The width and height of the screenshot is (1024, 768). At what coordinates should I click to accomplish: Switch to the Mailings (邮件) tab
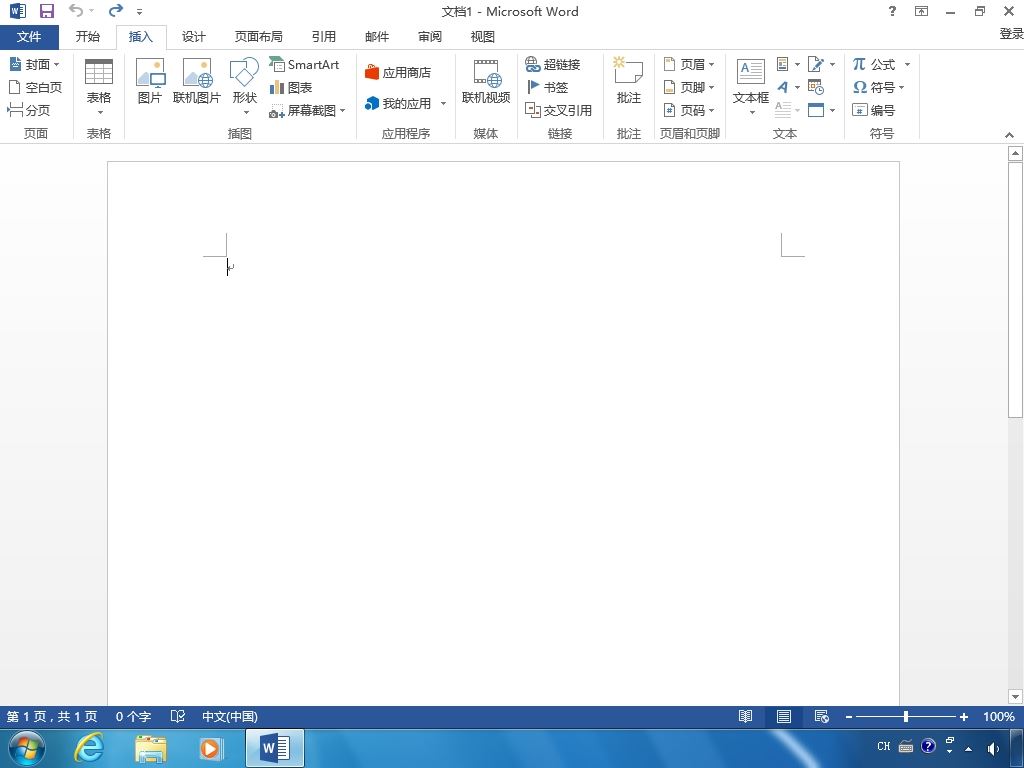click(376, 37)
